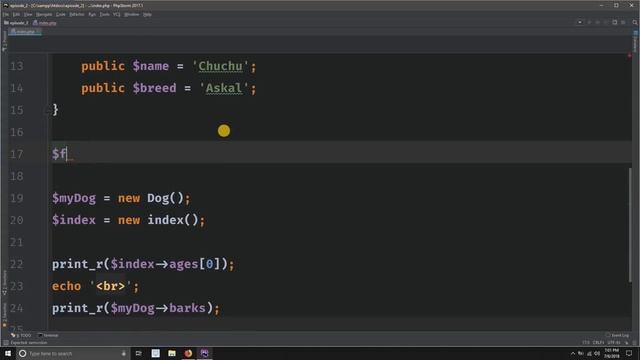Select the index.php editor tab
The height and width of the screenshot is (360, 640).
[x=24, y=31]
